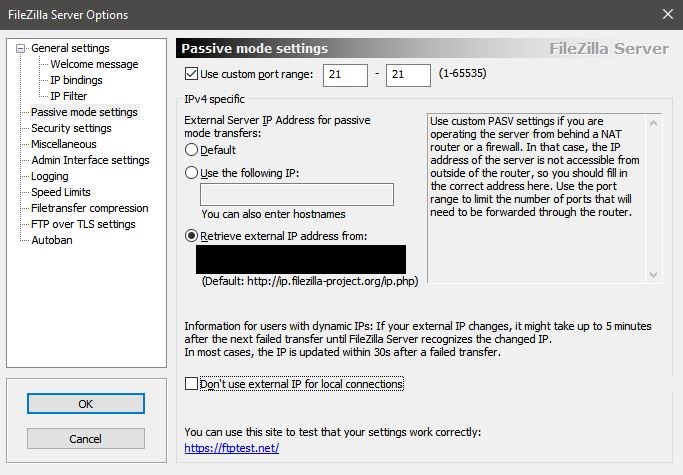The height and width of the screenshot is (475, 683).
Task: Open the IP Filter page
Action: click(x=68, y=96)
